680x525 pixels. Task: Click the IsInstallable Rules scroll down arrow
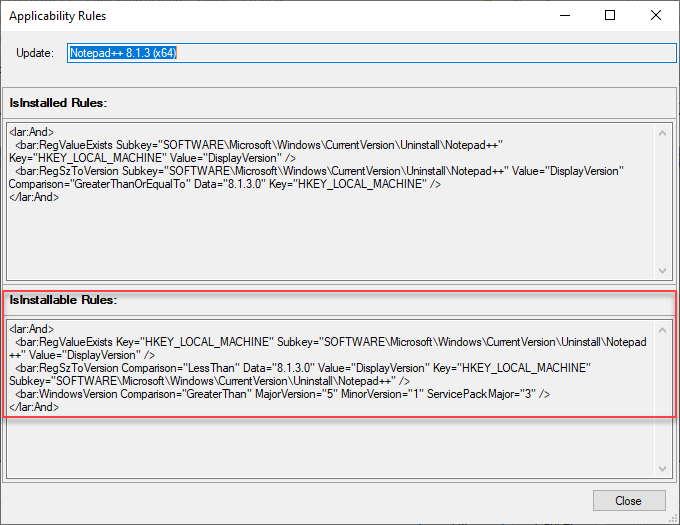click(662, 469)
